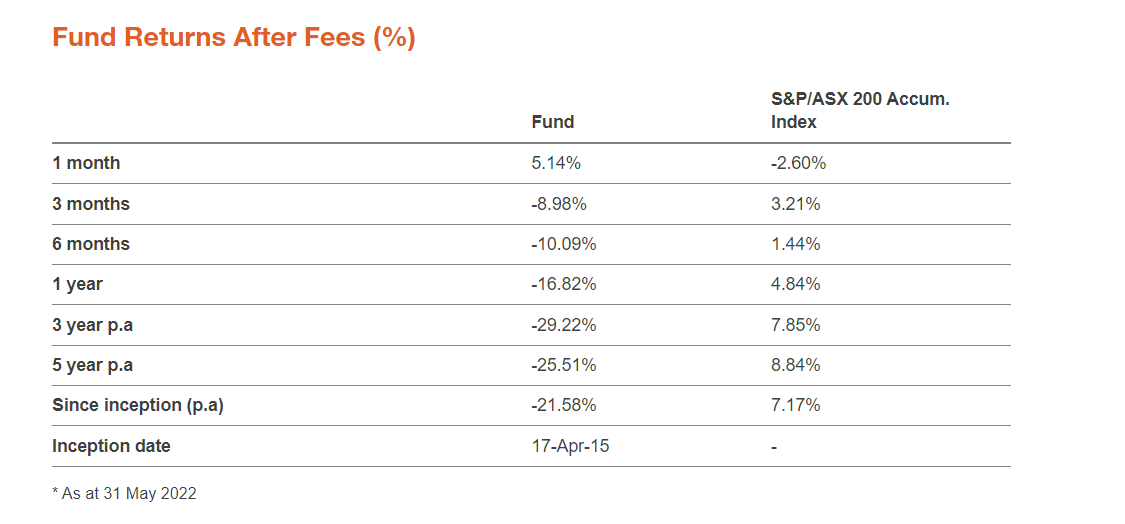
Task: Select the S&P/ASX 200 Accum. Index header
Action: pyautogui.click(x=860, y=111)
